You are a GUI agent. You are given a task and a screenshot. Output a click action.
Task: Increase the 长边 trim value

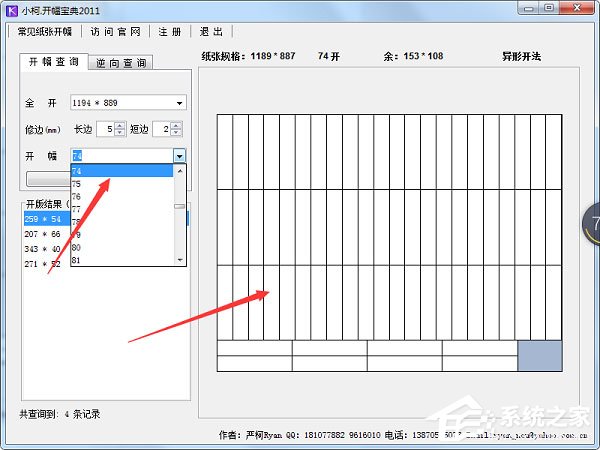[120, 126]
